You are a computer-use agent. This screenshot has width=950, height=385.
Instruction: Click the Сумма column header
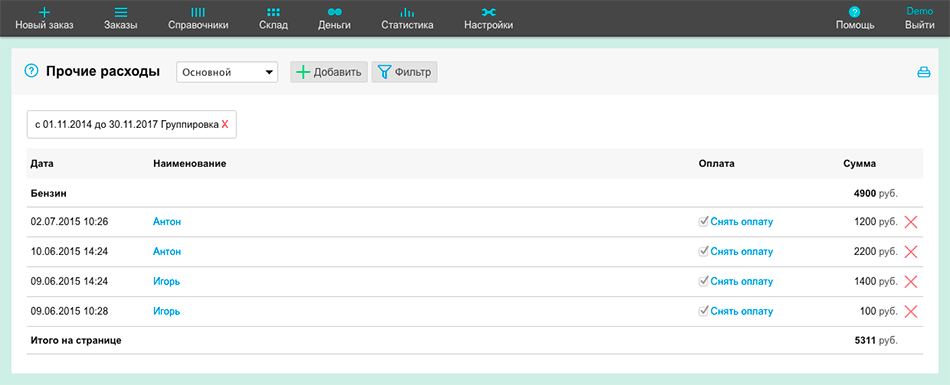pyautogui.click(x=859, y=164)
